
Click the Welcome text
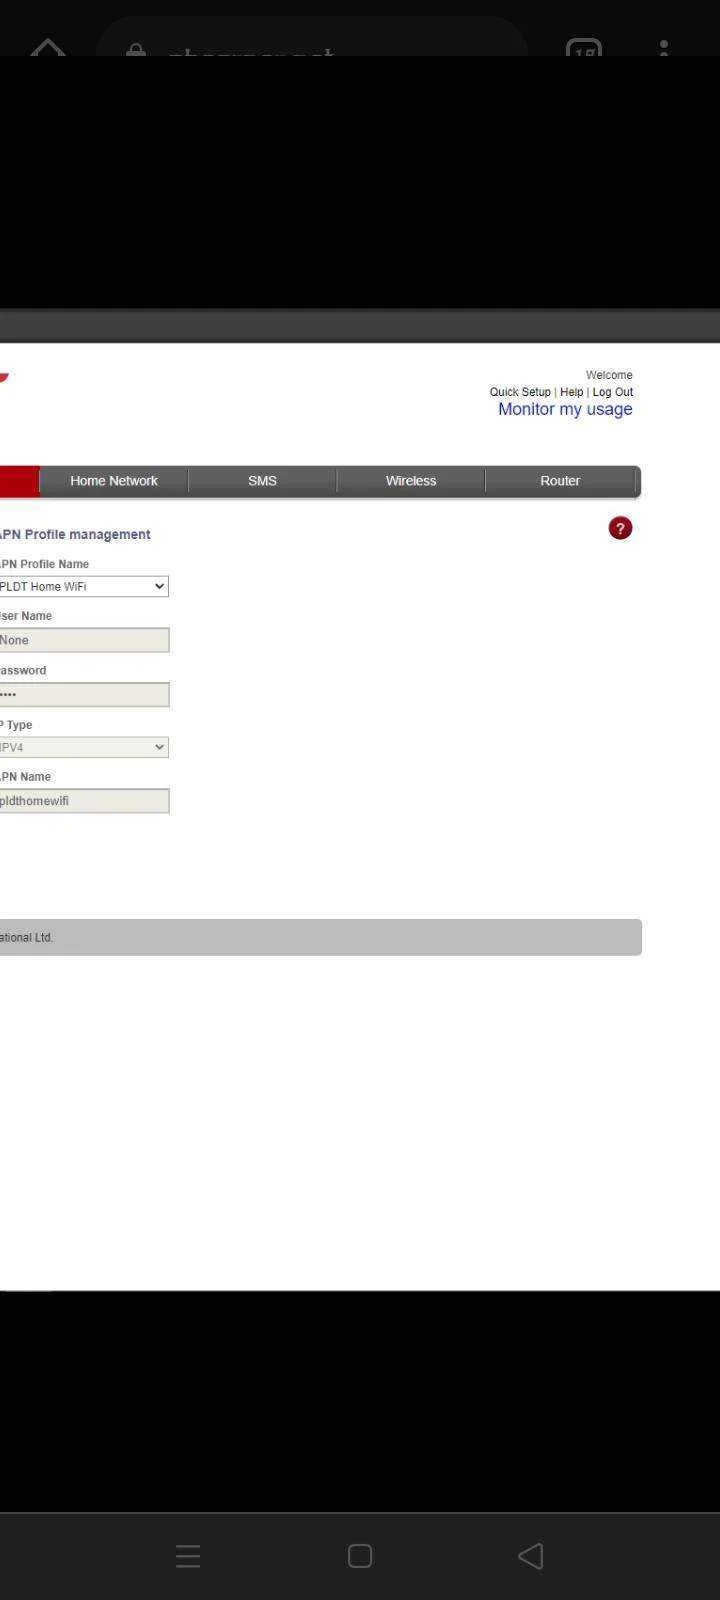coord(609,375)
